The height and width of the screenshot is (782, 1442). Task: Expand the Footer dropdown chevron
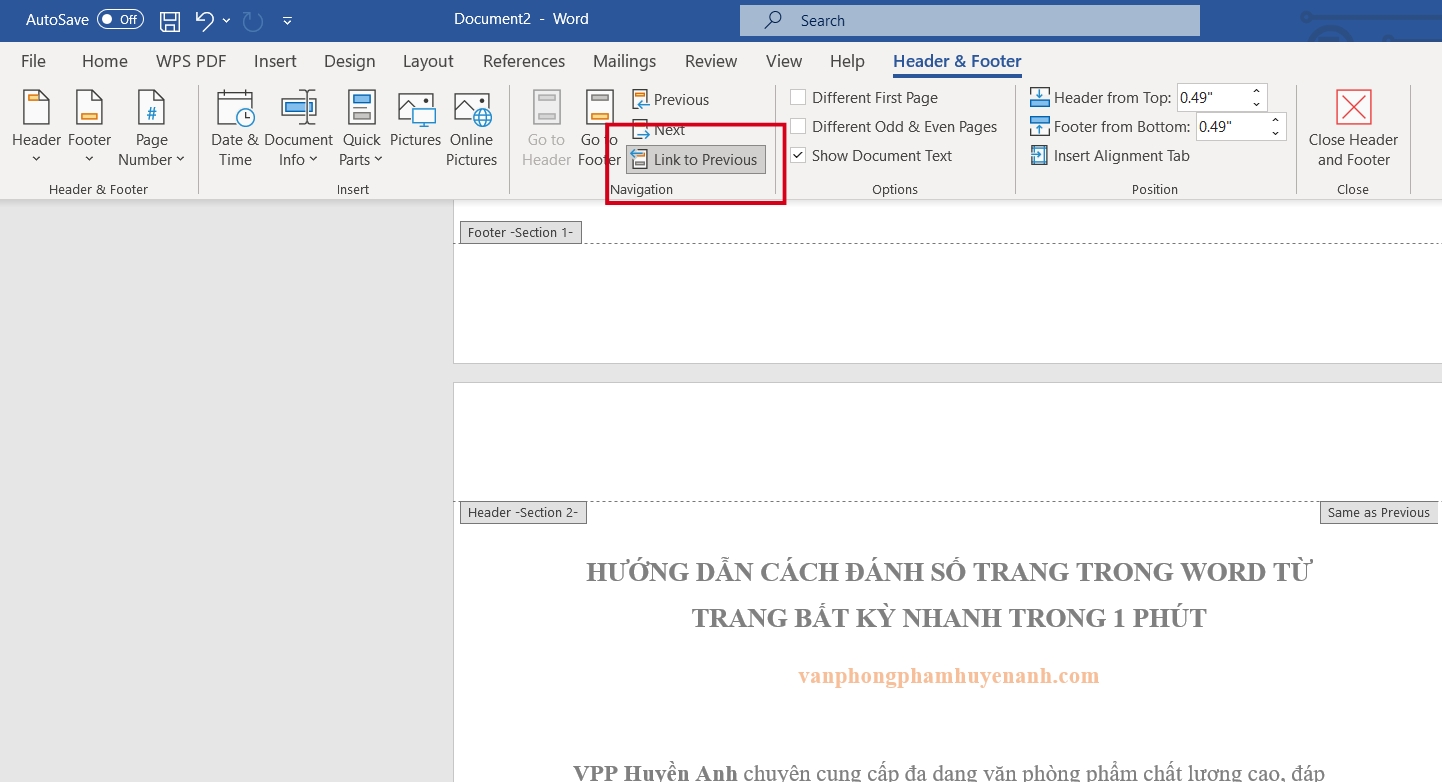click(89, 159)
